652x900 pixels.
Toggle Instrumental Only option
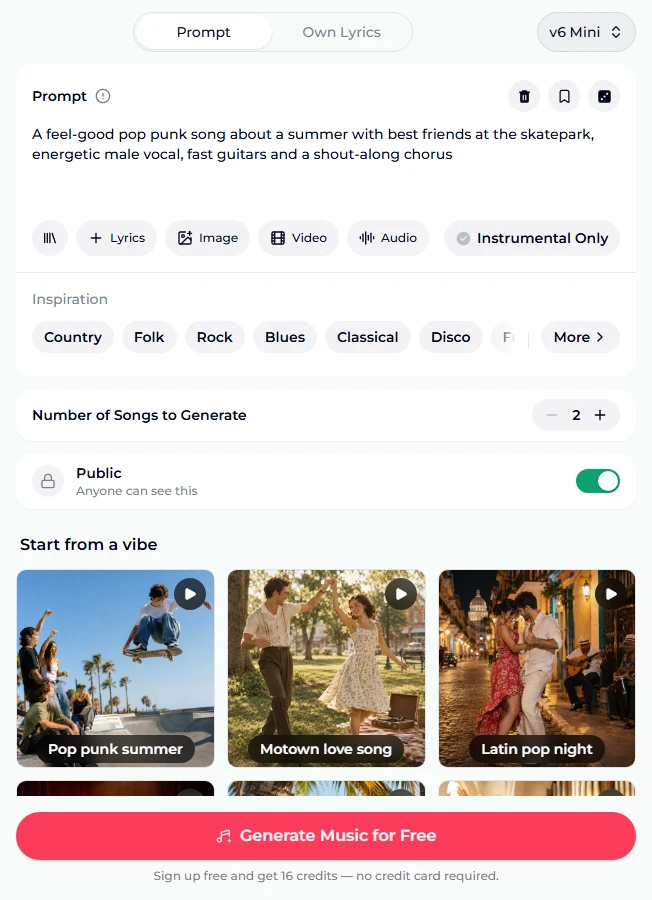532,238
